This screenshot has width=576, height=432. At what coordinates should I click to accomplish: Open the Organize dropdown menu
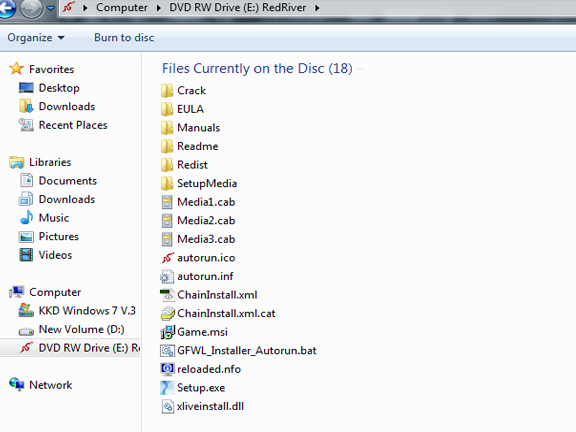click(36, 37)
